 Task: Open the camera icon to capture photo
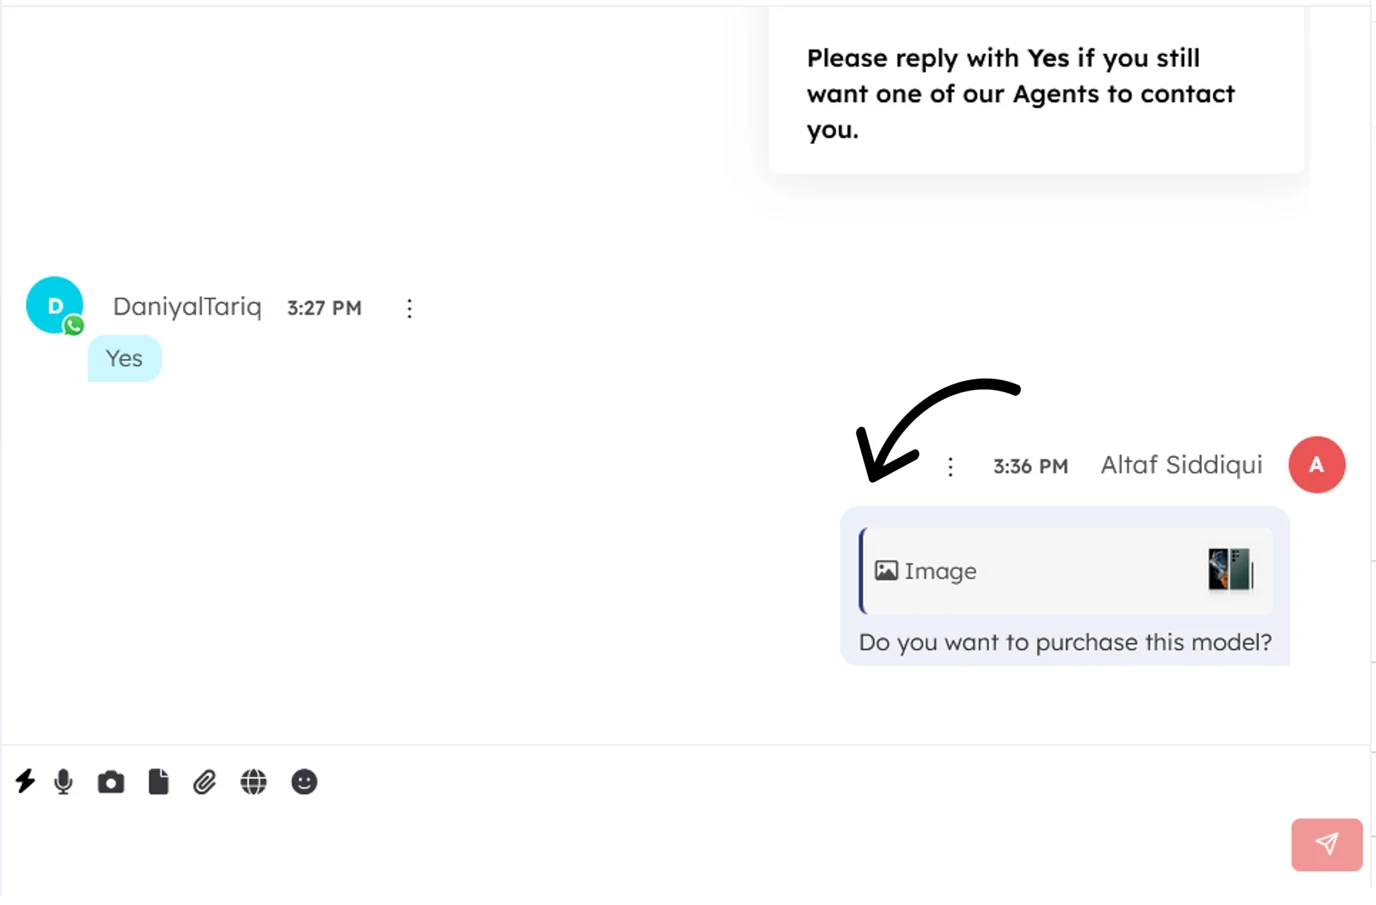click(111, 782)
